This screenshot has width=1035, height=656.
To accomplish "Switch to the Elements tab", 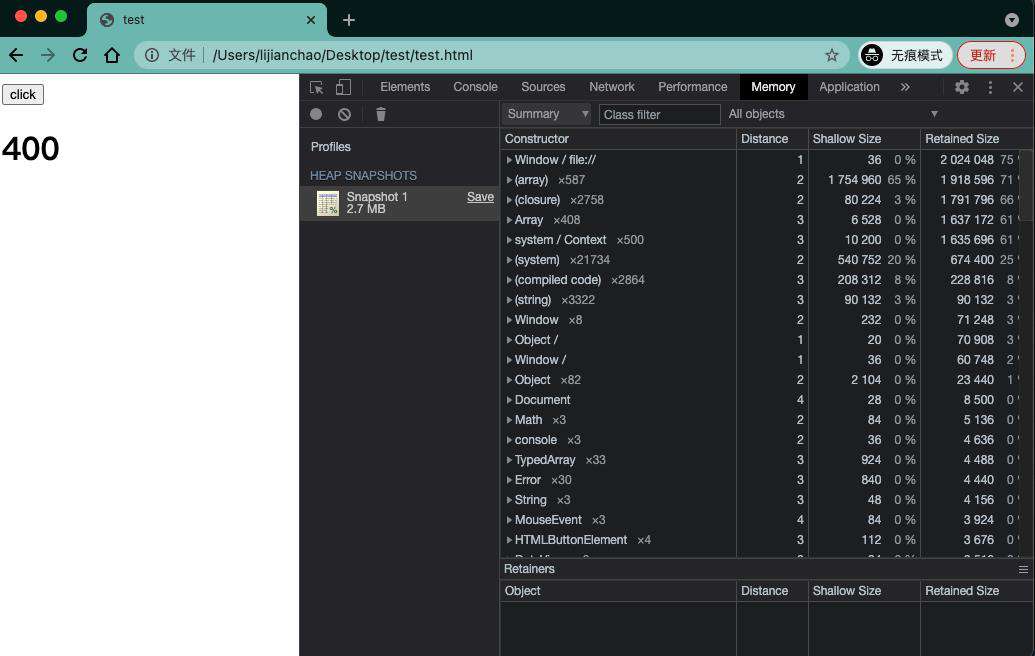I will click(405, 87).
